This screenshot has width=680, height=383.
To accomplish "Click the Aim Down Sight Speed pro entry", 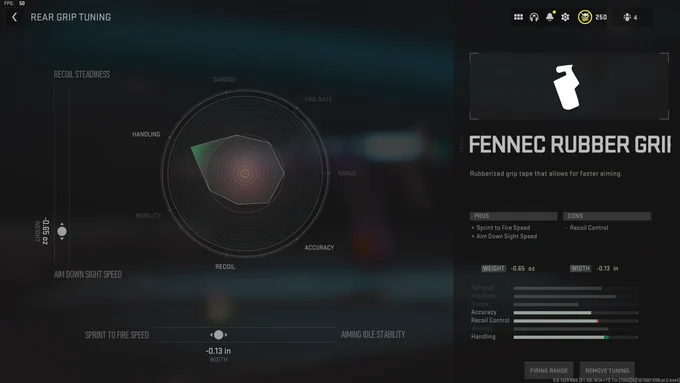I will coord(507,236).
